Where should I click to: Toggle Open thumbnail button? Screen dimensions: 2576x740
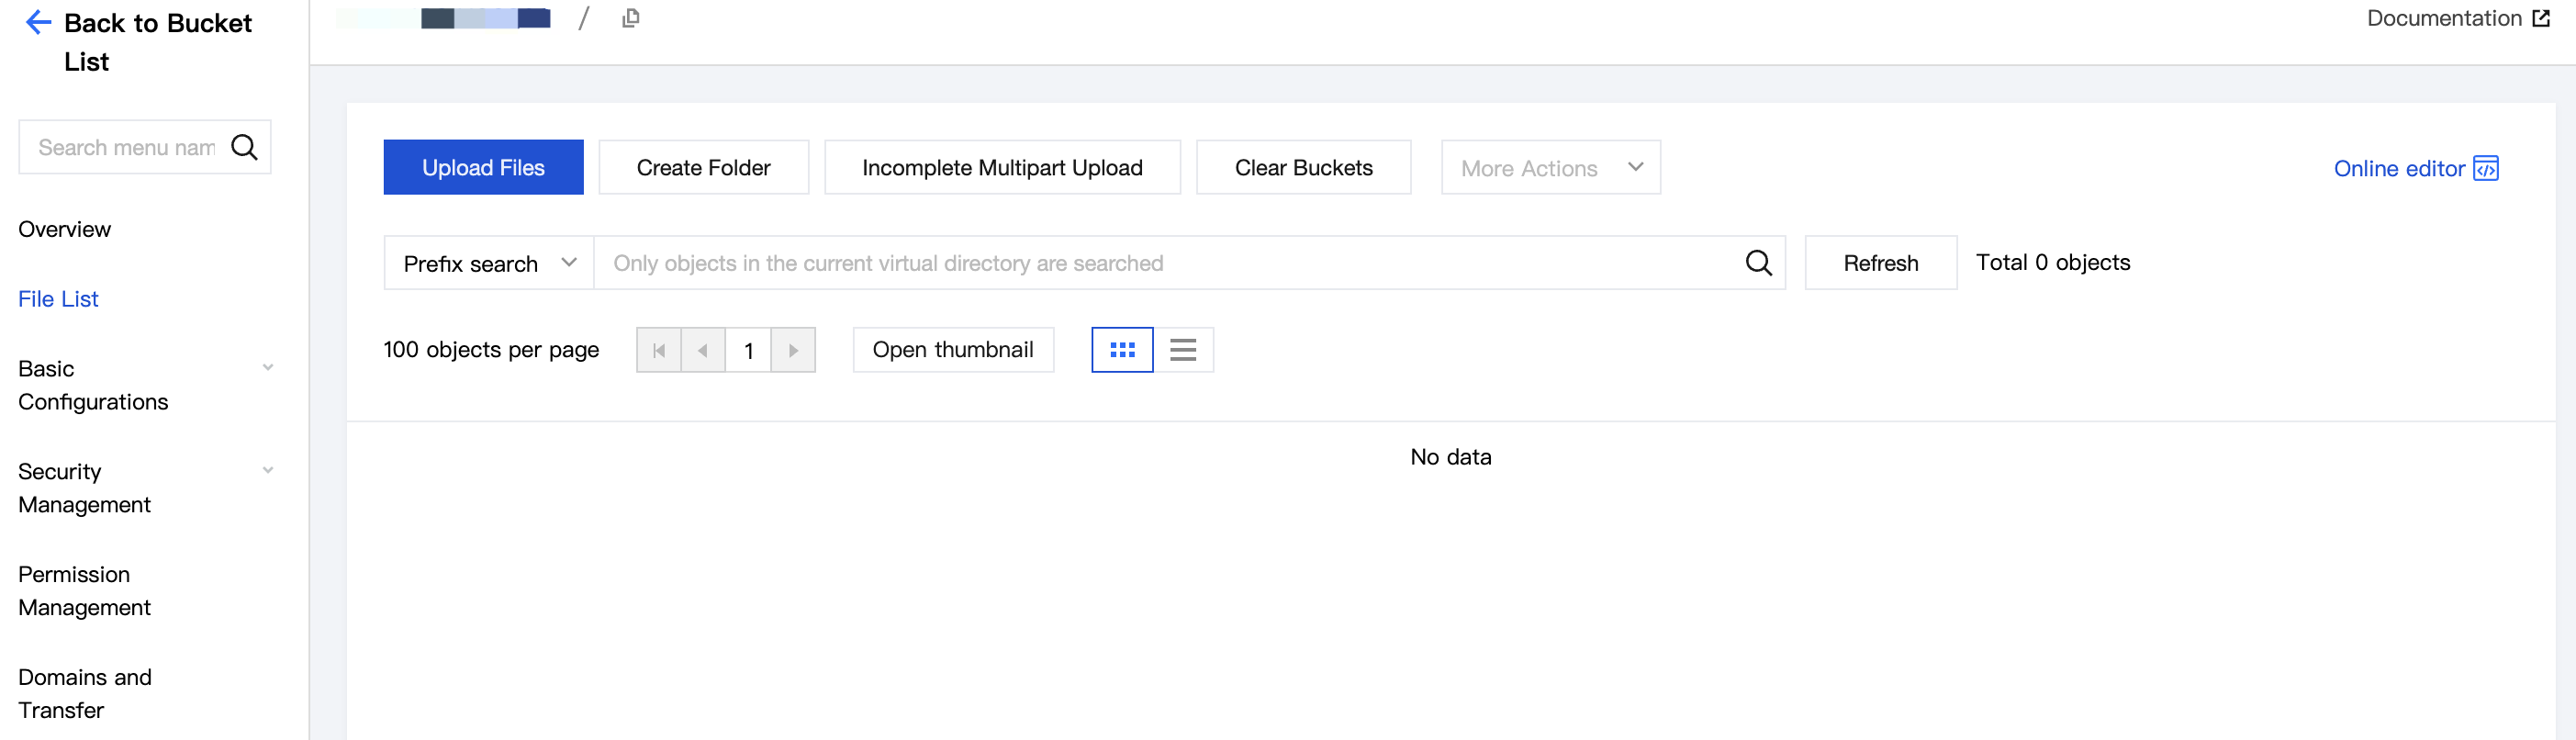tap(953, 350)
